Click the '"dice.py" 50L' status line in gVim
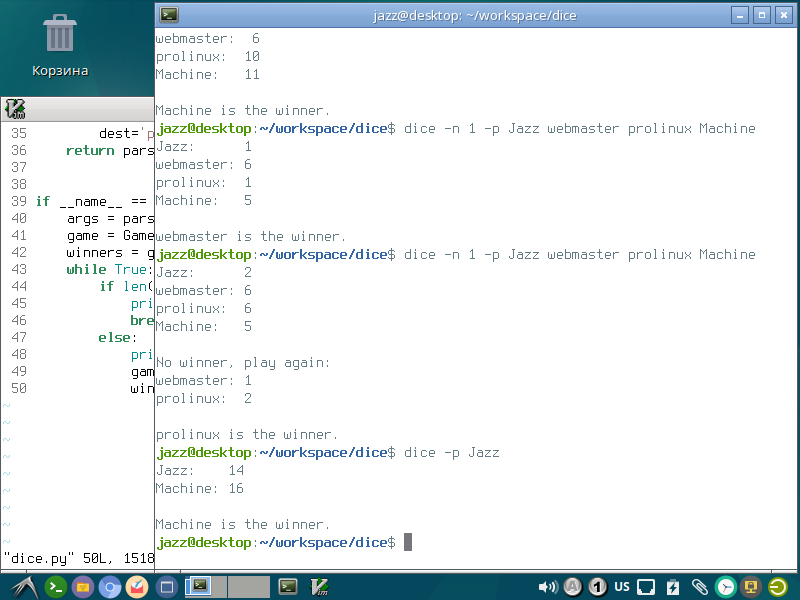 [79, 559]
